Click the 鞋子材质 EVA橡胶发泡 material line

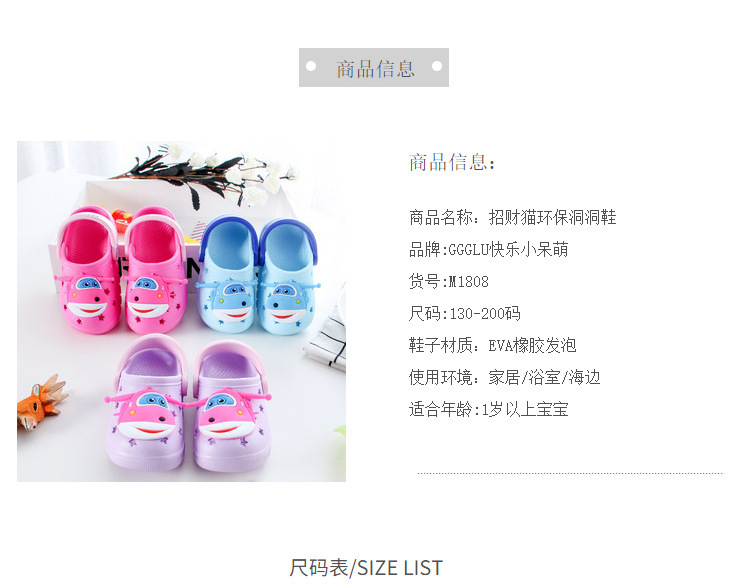(x=493, y=345)
